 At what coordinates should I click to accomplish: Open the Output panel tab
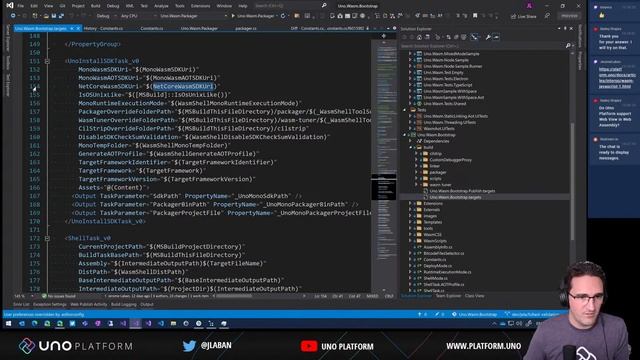pyautogui.click(x=147, y=304)
